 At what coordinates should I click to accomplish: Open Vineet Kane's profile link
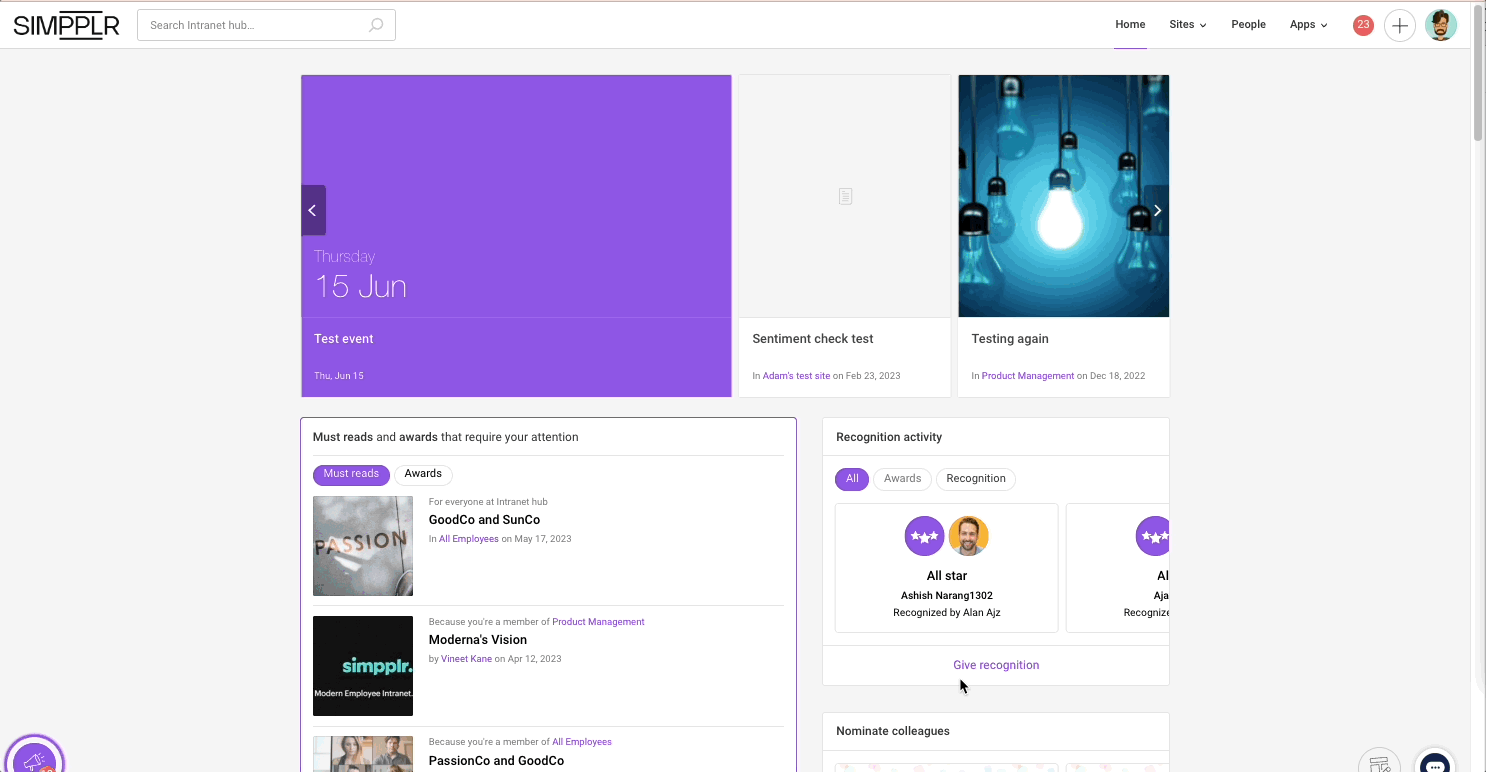click(x=466, y=659)
